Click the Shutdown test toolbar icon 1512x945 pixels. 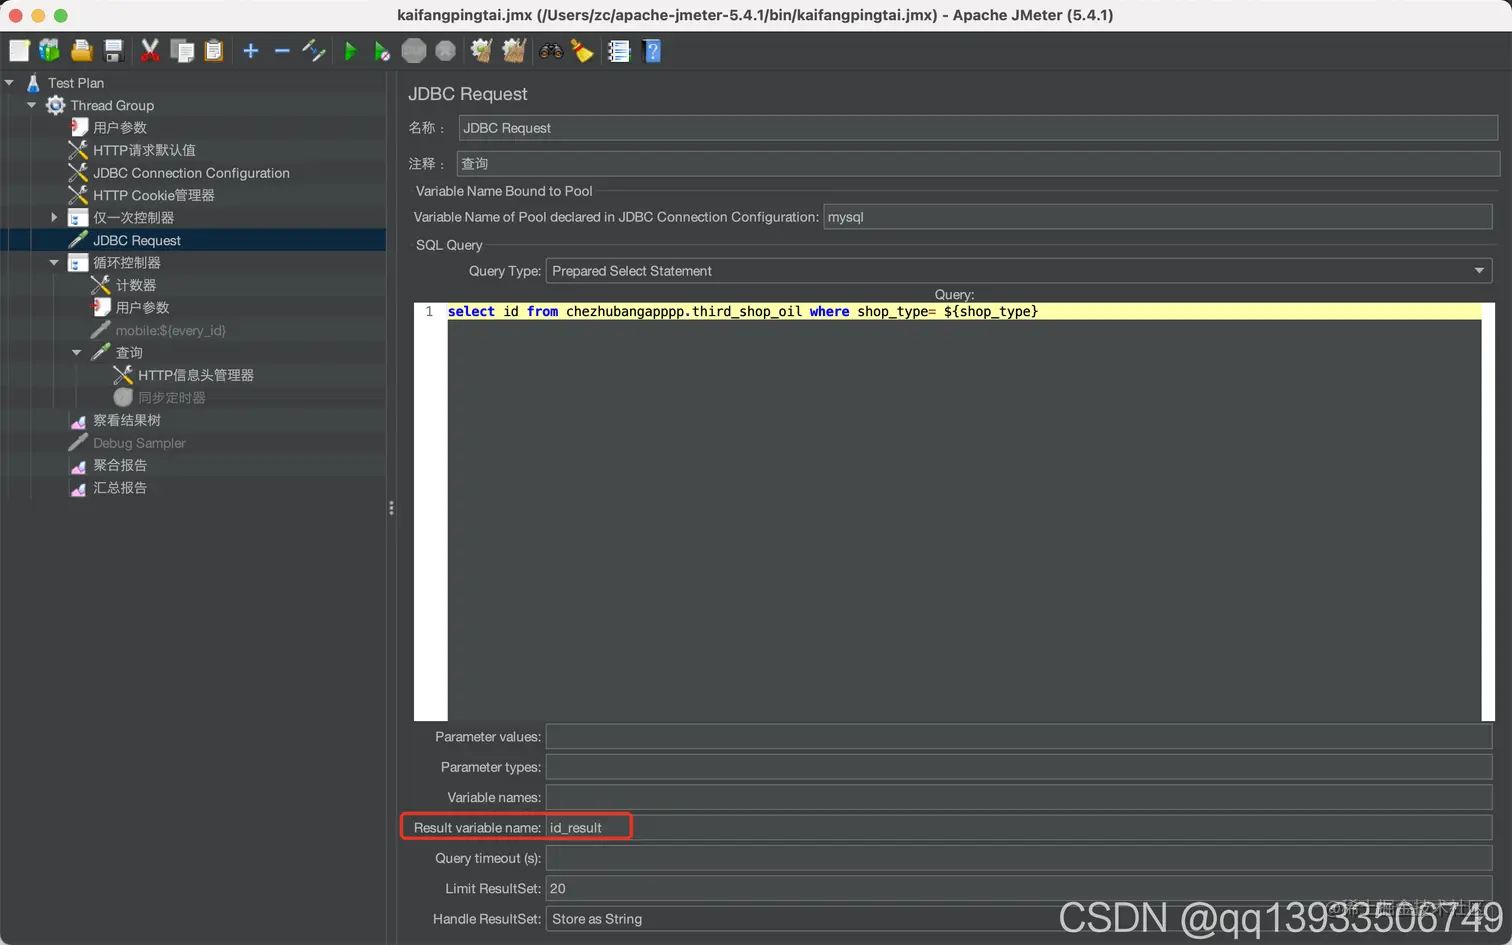point(446,51)
